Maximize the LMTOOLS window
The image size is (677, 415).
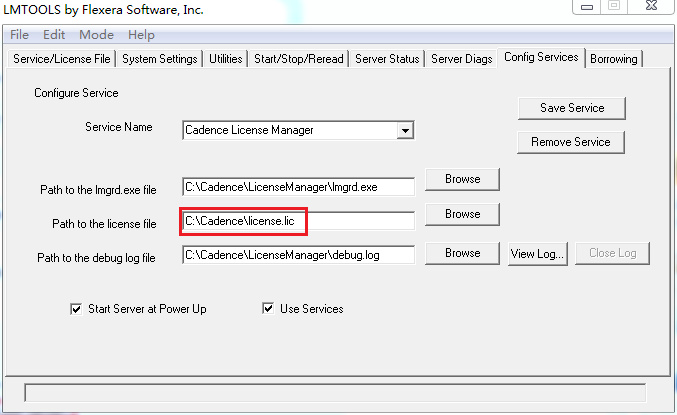coord(614,6)
